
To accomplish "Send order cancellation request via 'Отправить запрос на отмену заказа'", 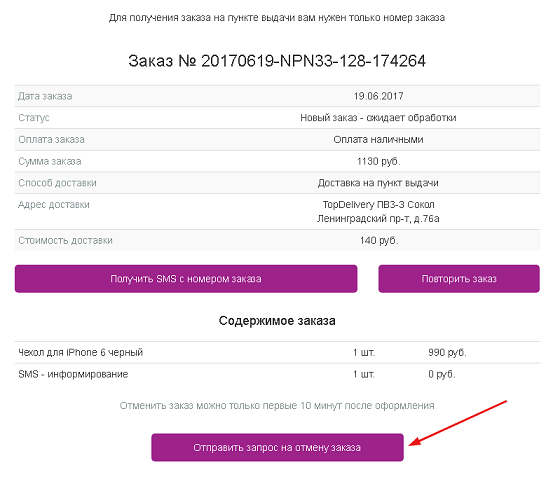I will pyautogui.click(x=277, y=447).
